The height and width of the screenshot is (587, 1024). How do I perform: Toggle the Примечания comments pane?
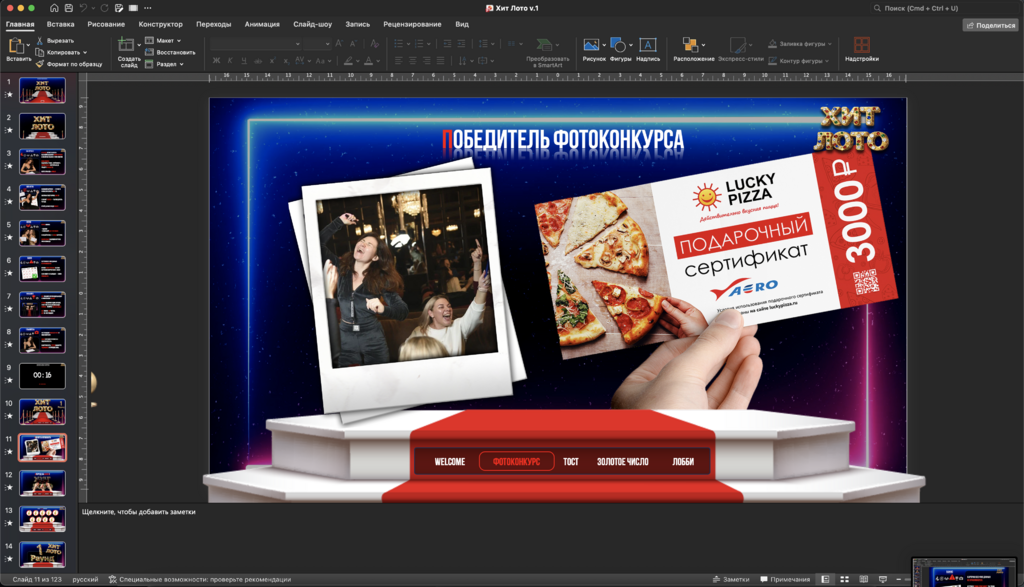tap(785, 579)
